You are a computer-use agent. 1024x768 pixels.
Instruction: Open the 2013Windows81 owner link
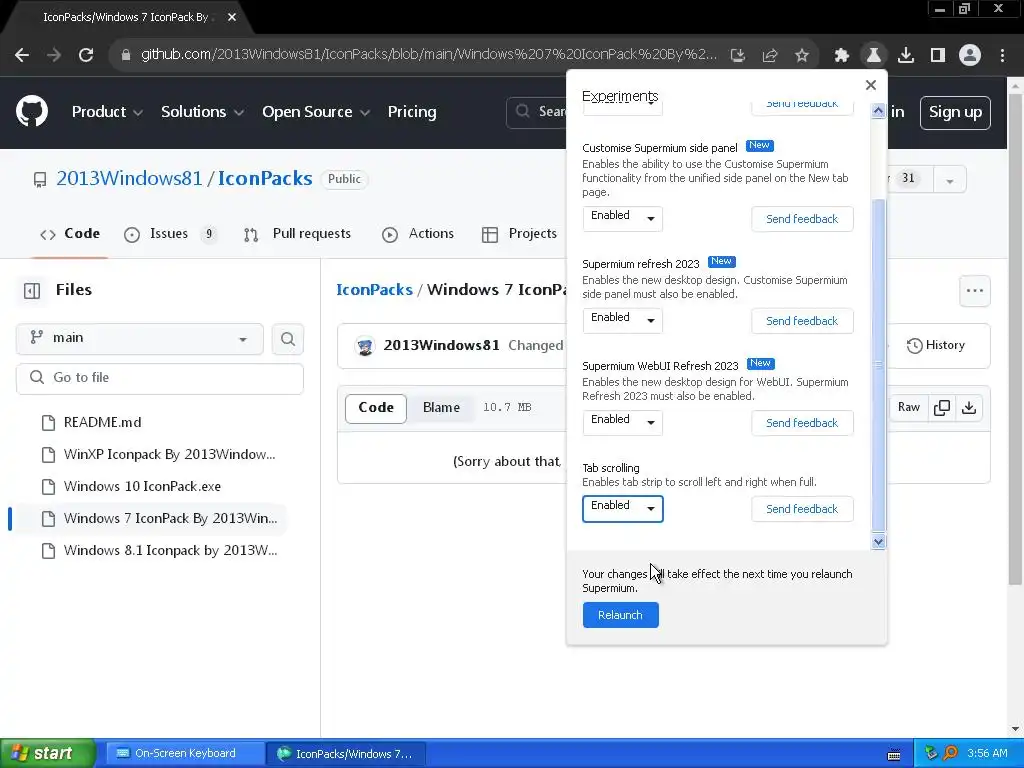tap(129, 178)
